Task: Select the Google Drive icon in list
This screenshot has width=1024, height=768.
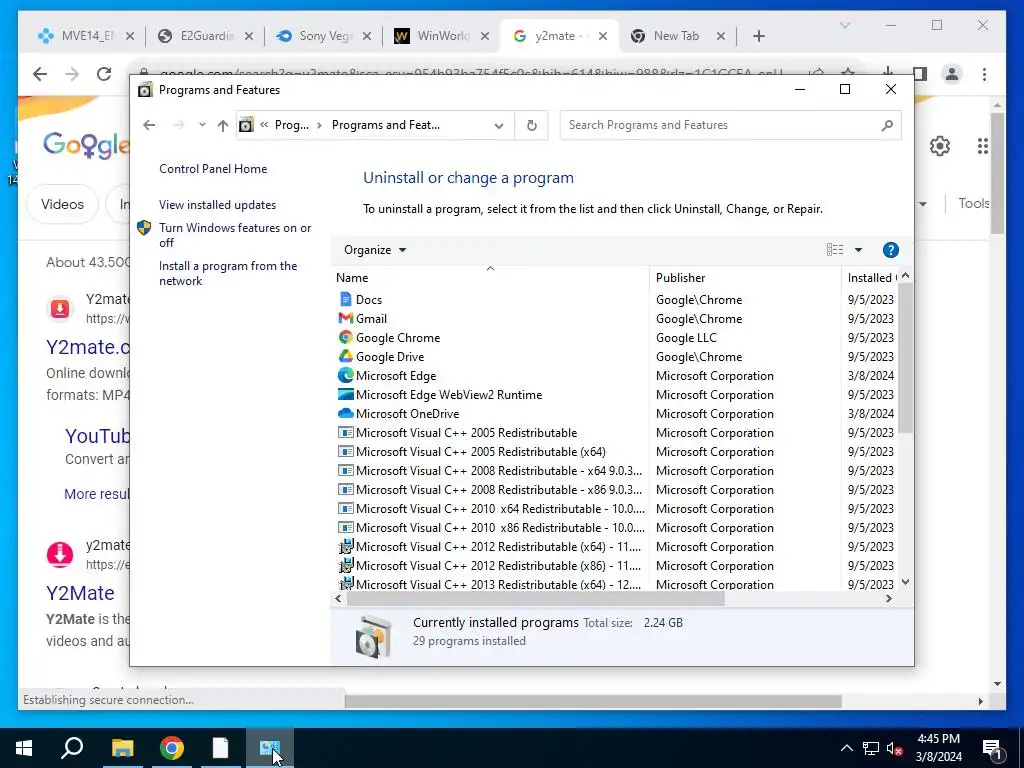Action: 345,356
